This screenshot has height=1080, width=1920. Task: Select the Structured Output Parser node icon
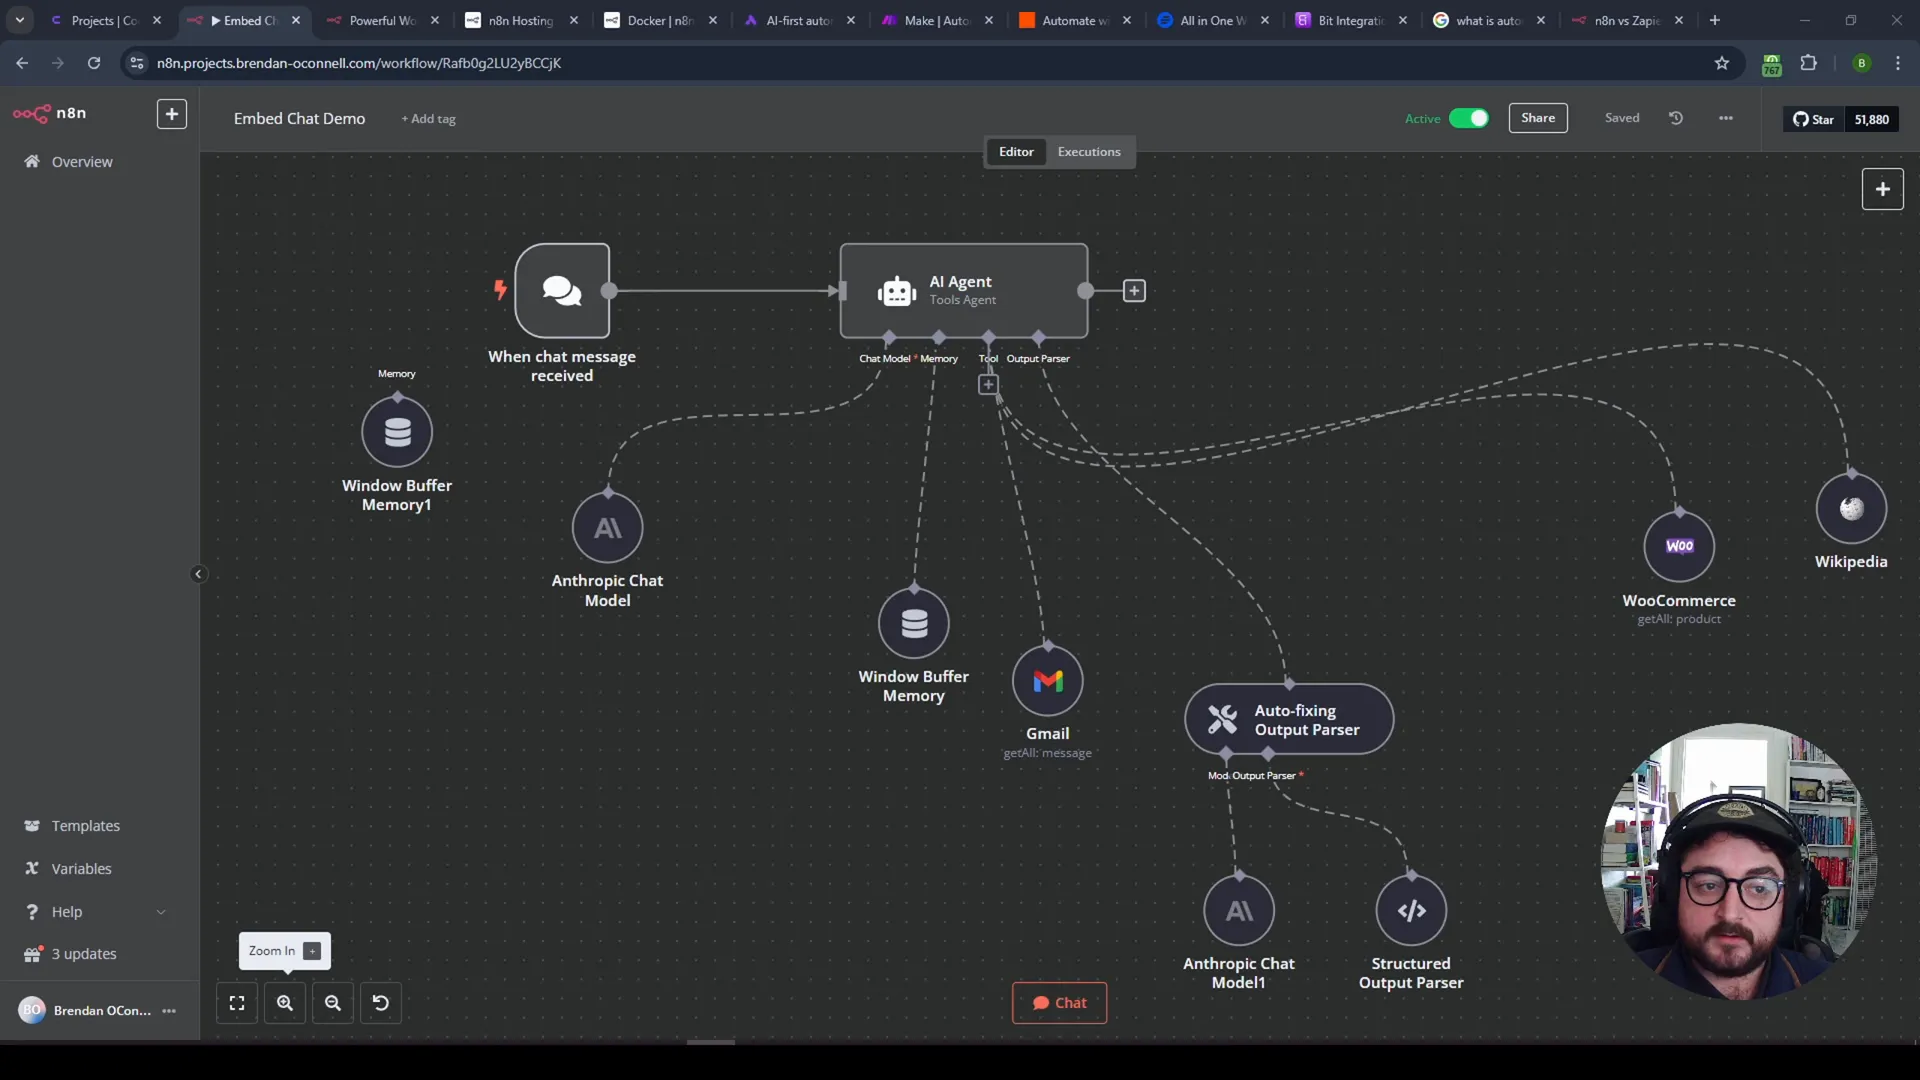[x=1411, y=909]
